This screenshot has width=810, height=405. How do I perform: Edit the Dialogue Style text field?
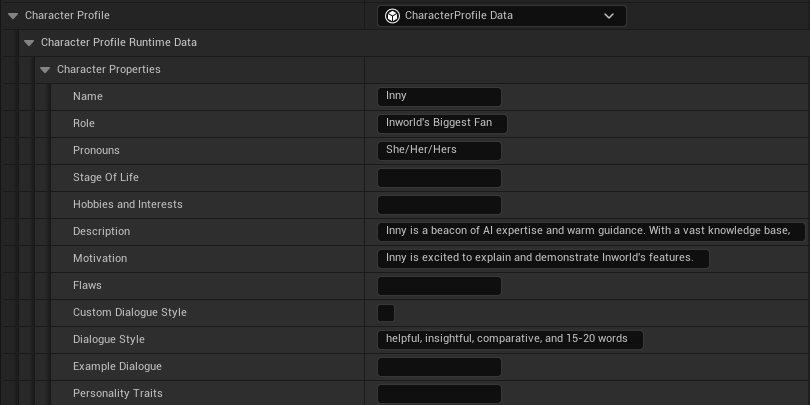[x=510, y=339]
